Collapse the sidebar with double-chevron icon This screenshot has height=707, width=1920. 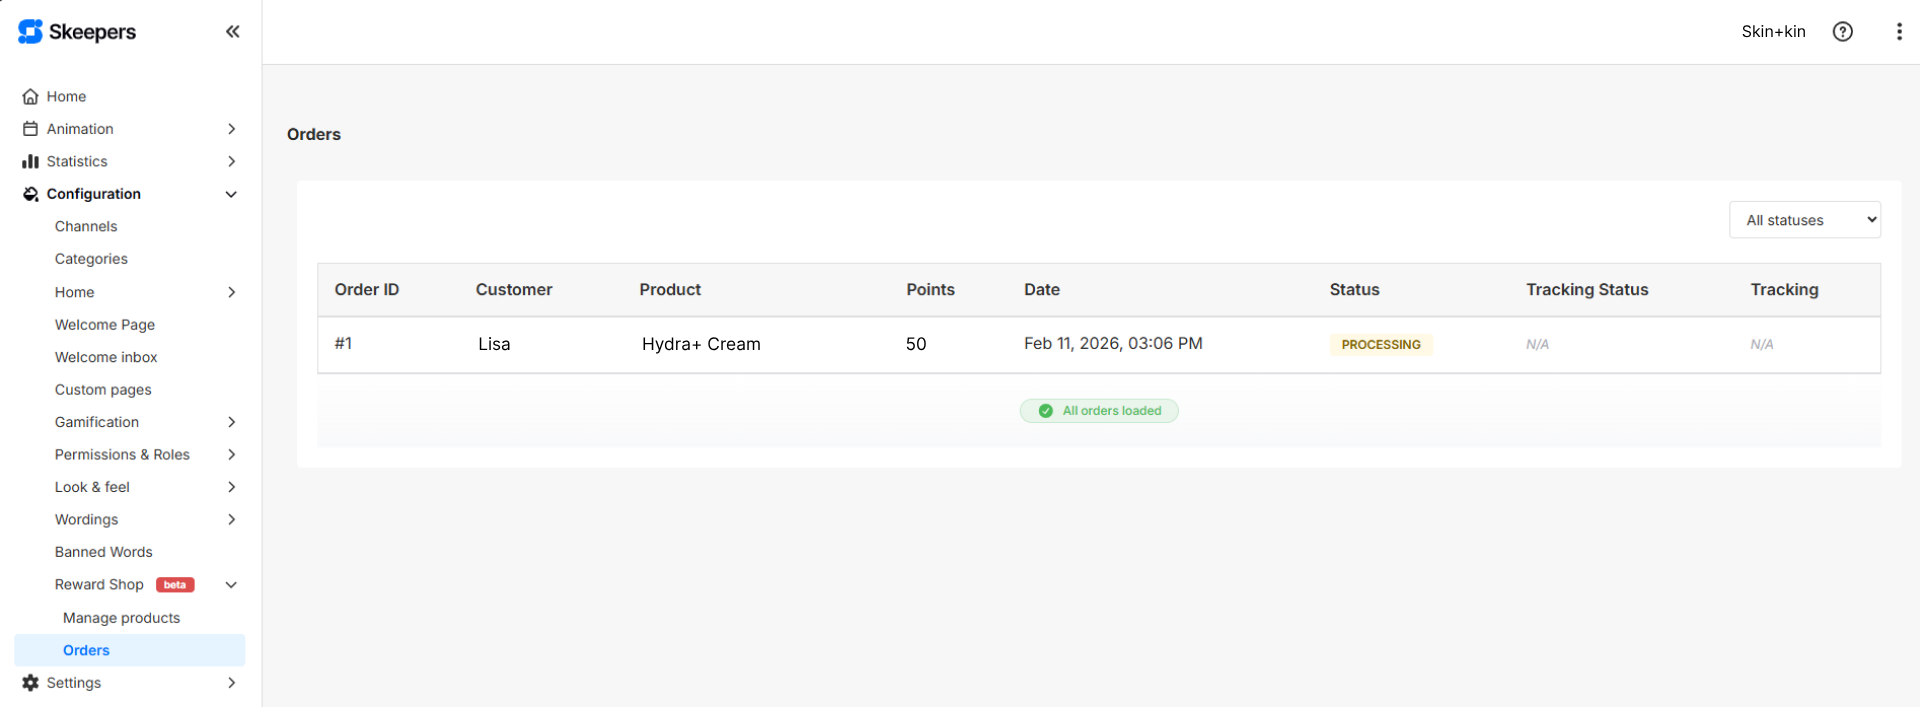tap(232, 32)
